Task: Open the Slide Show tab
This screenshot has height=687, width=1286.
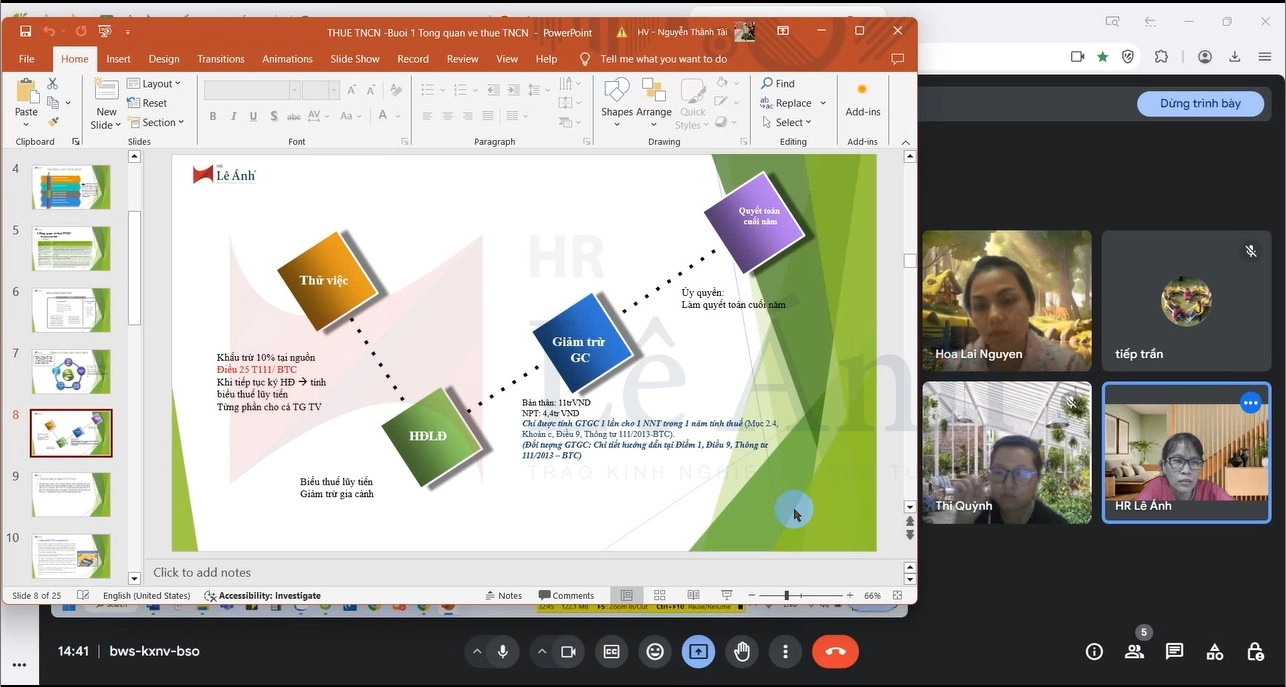Action: point(355,59)
